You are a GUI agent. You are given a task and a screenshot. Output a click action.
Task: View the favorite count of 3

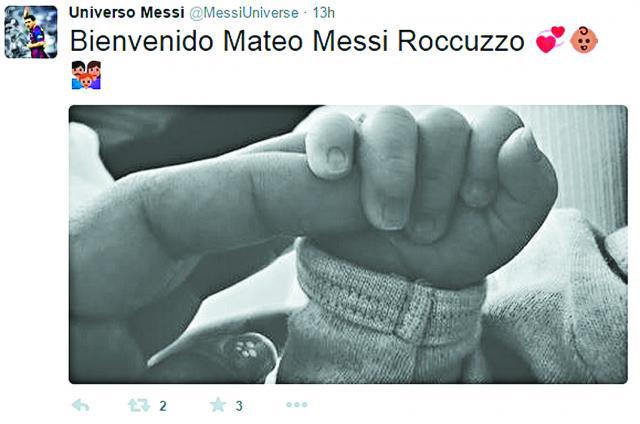coord(239,406)
